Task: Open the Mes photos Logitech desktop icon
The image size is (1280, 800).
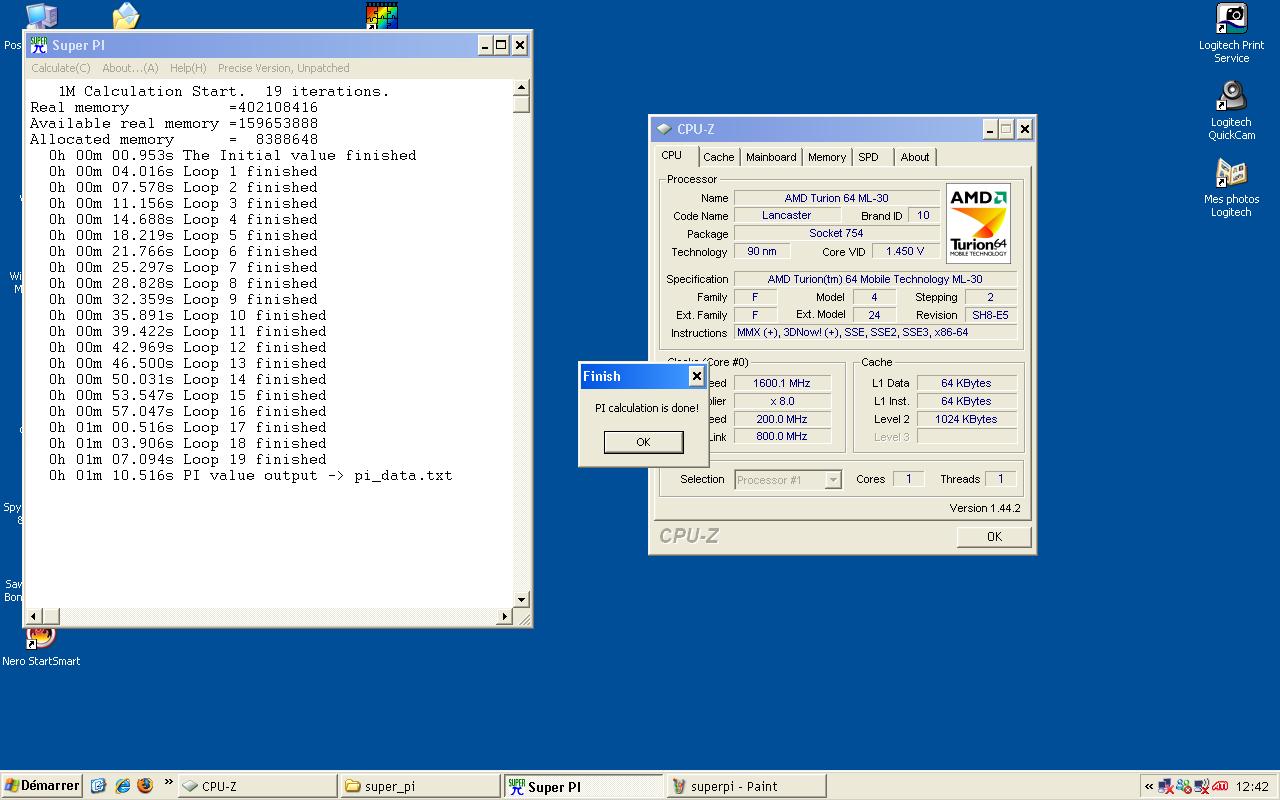Action: click(1232, 188)
